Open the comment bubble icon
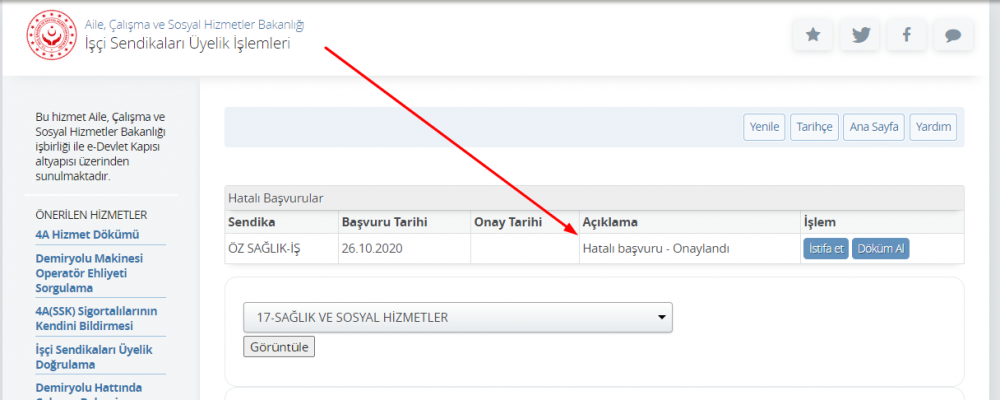 (x=953, y=35)
